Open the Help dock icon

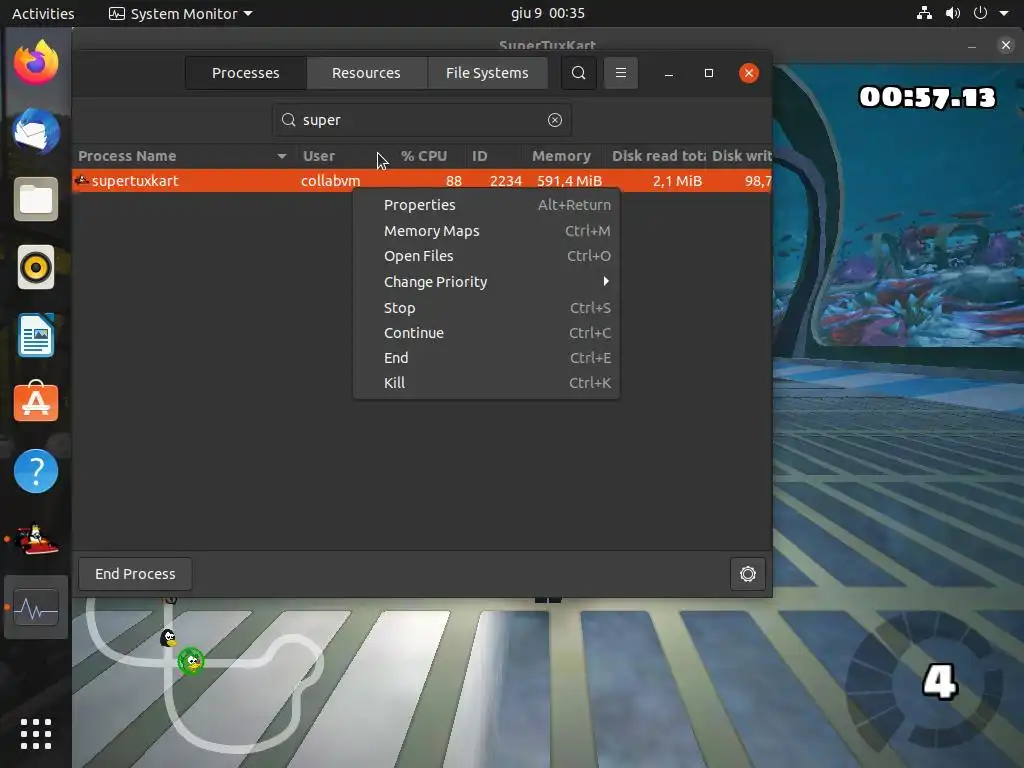(x=36, y=471)
